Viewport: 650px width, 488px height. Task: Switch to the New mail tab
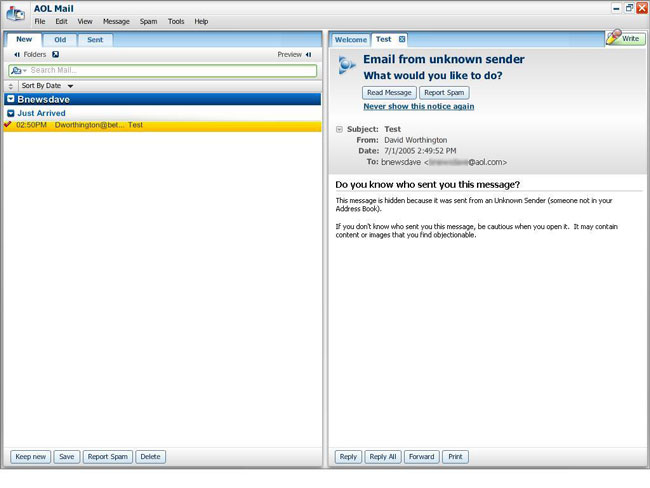24,39
